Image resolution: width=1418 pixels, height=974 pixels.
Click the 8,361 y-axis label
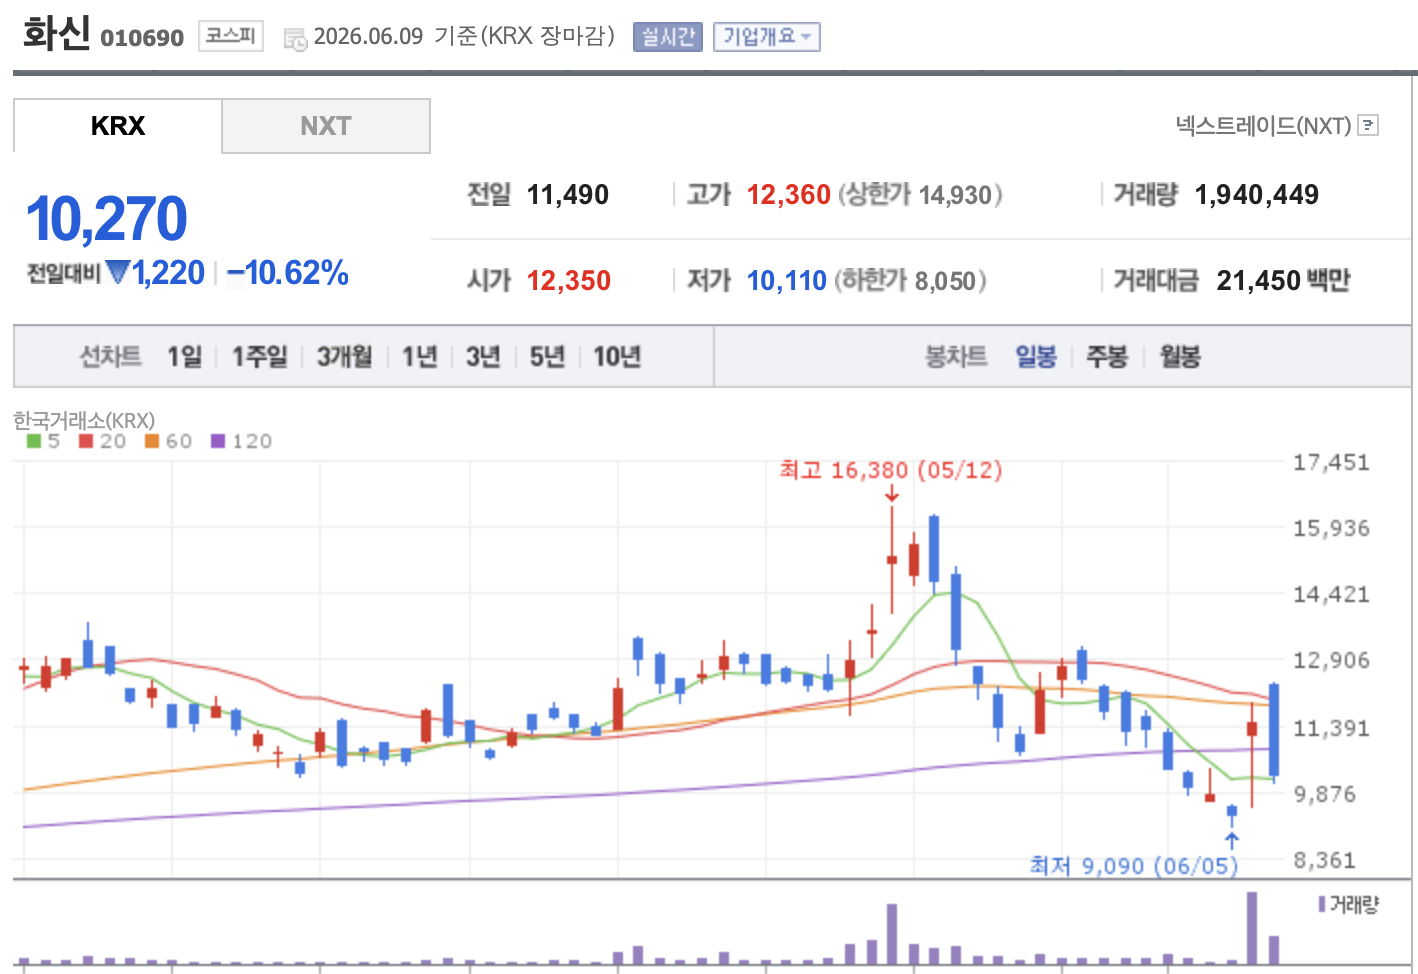tap(1325, 860)
